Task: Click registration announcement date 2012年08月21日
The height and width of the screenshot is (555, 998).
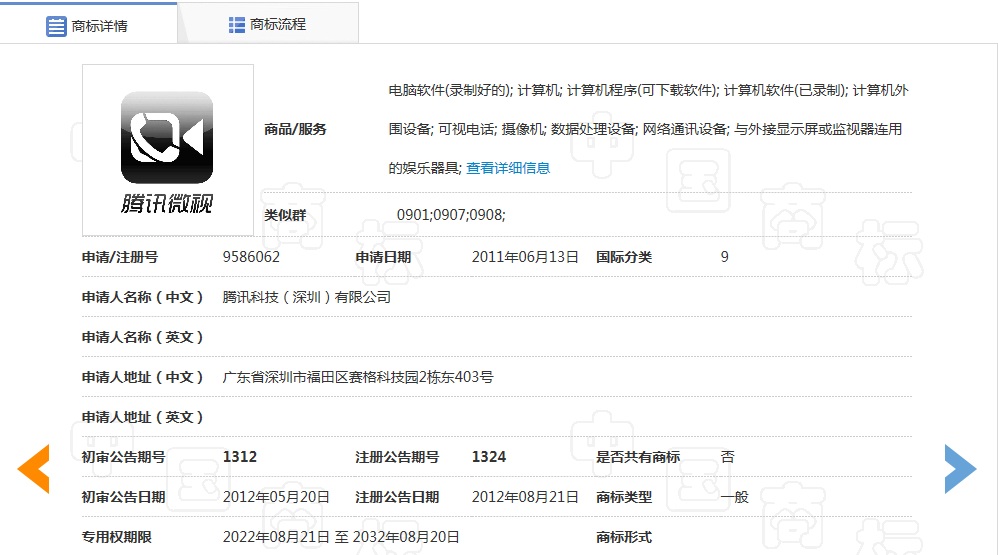Action: [525, 497]
